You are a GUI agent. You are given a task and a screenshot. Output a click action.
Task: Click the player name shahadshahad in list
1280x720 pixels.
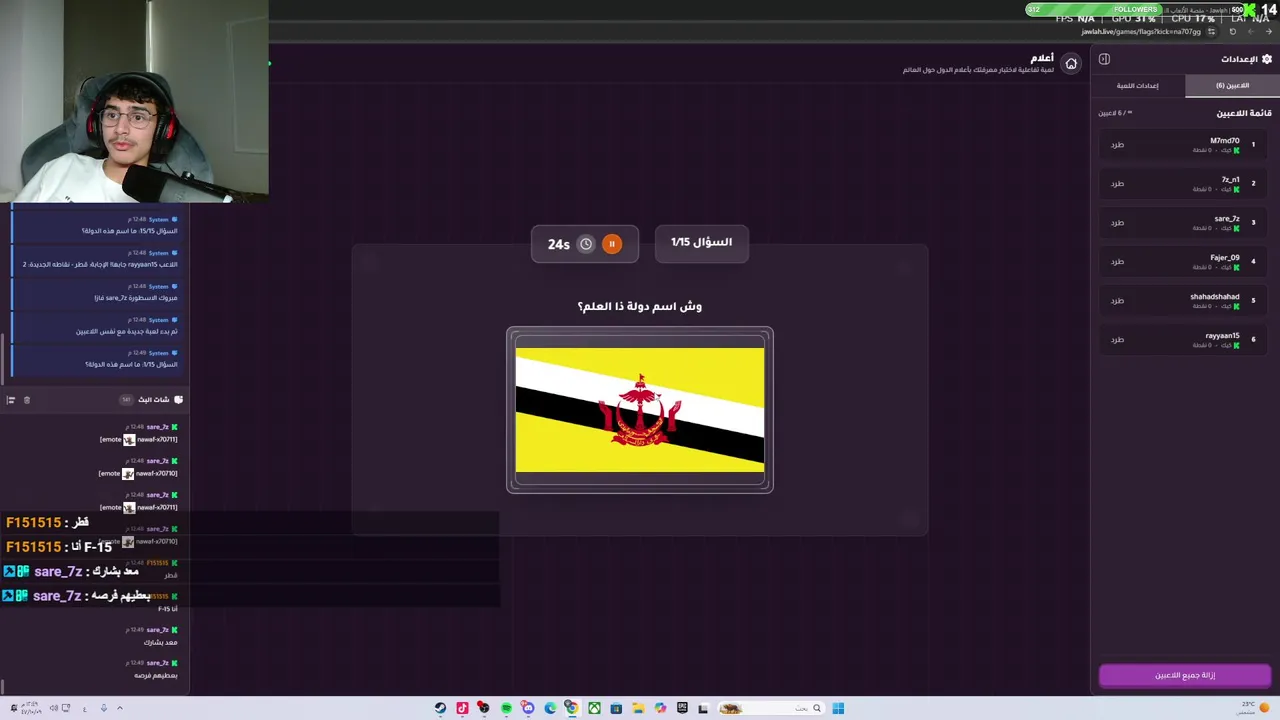point(1214,297)
